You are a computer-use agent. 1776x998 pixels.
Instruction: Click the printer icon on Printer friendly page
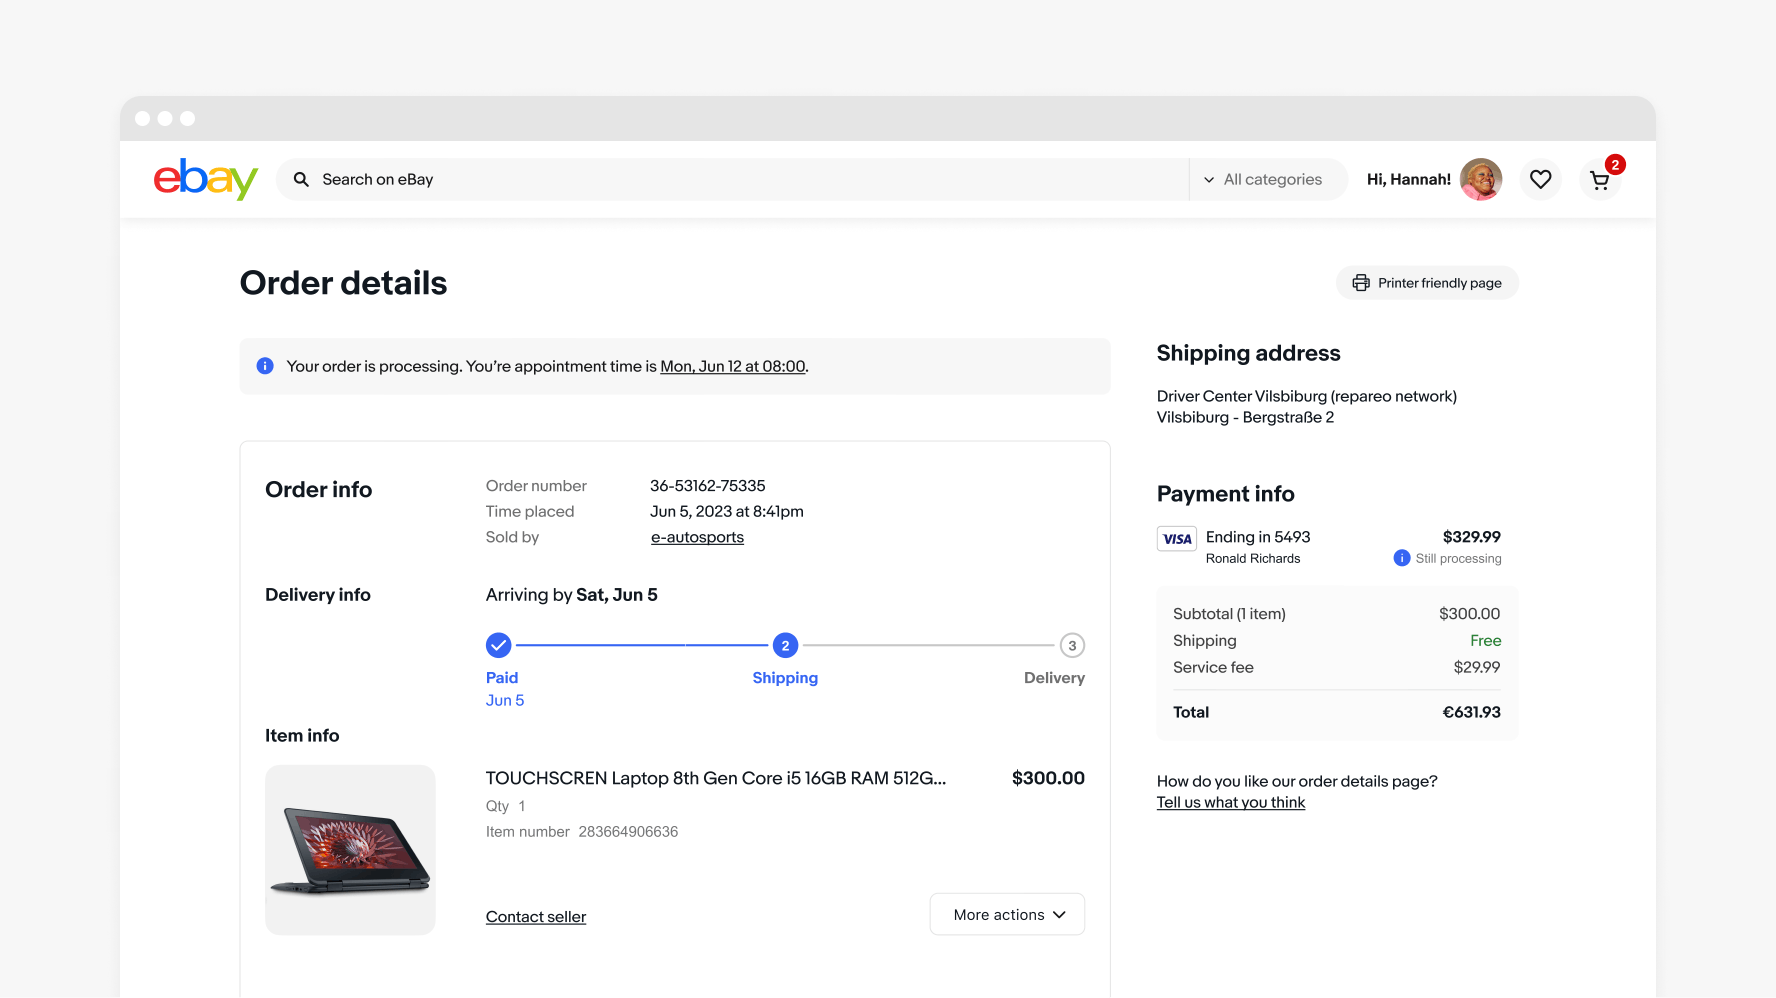click(x=1361, y=282)
